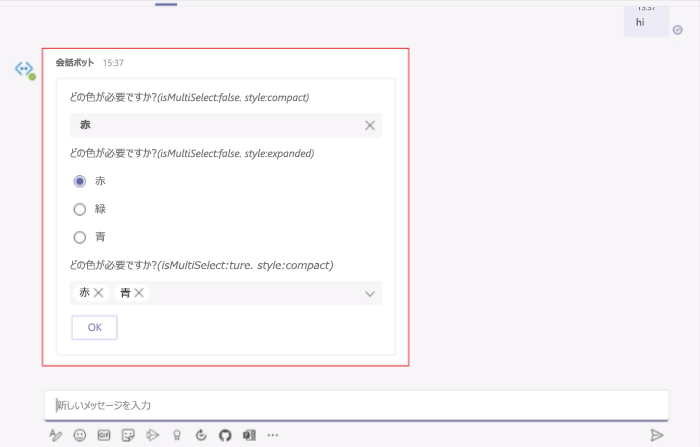Open the single-select compact color combo box
The image size is (700, 447).
[x=225, y=125]
